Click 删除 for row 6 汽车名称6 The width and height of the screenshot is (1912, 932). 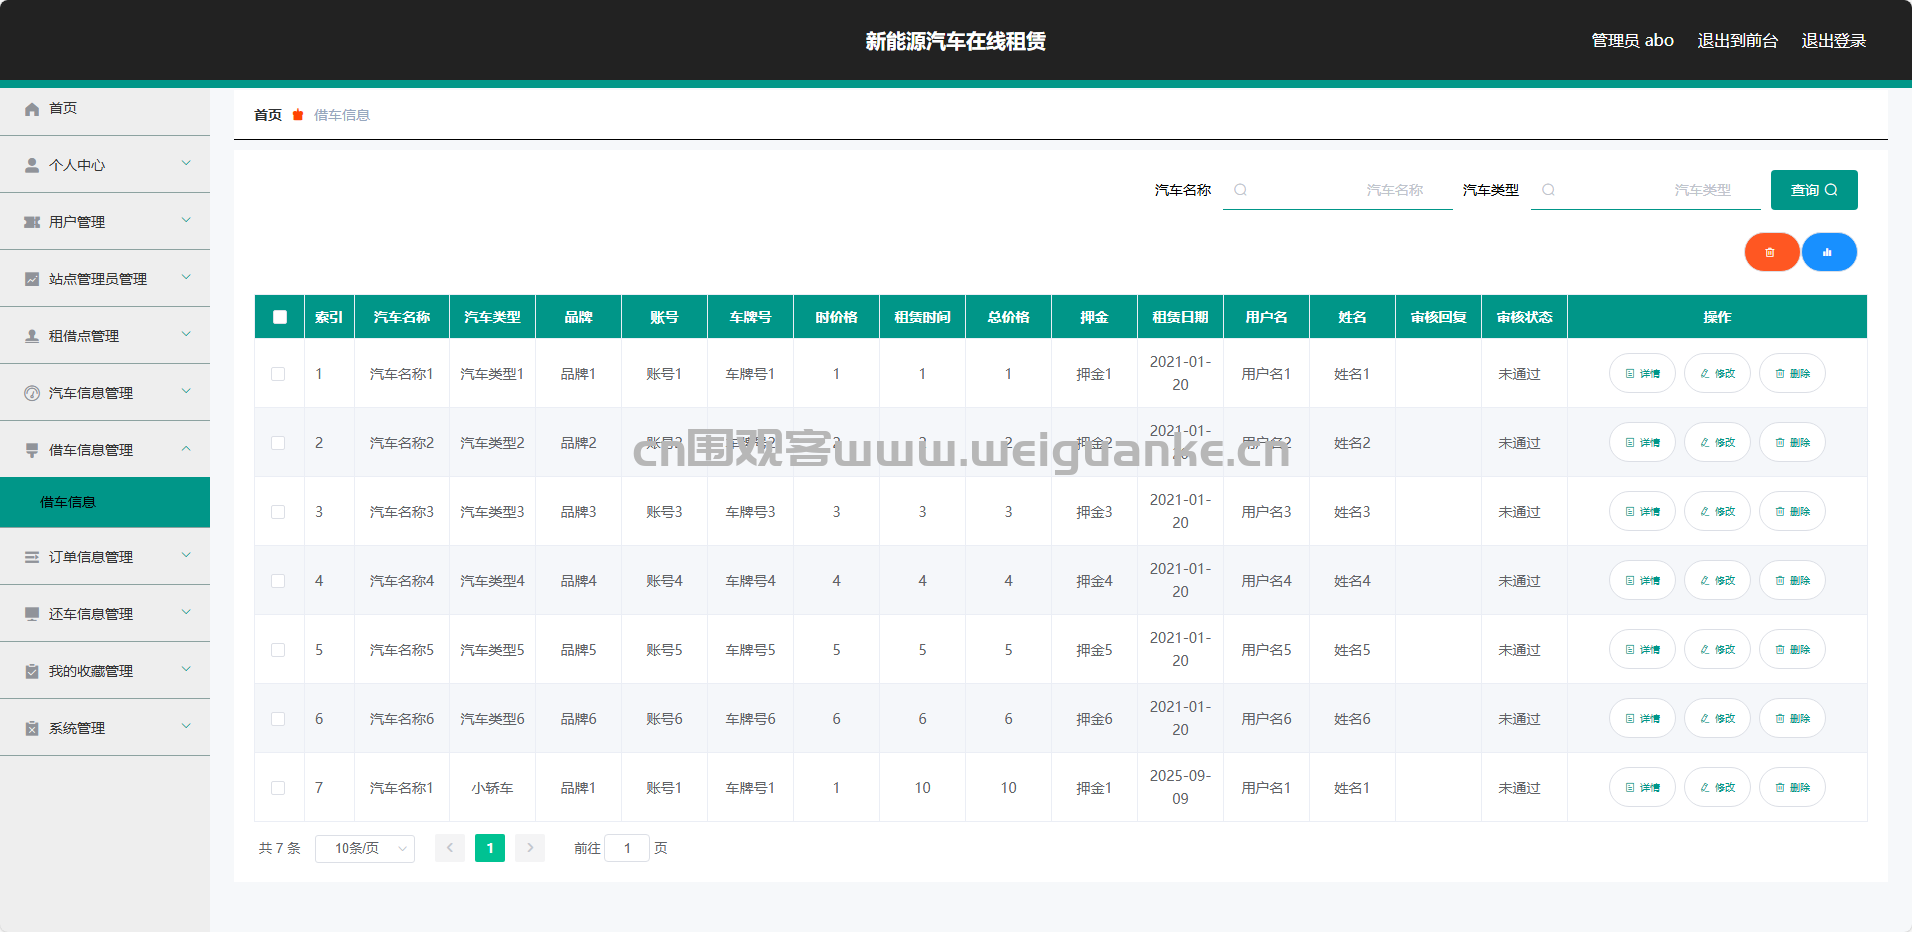click(1792, 718)
